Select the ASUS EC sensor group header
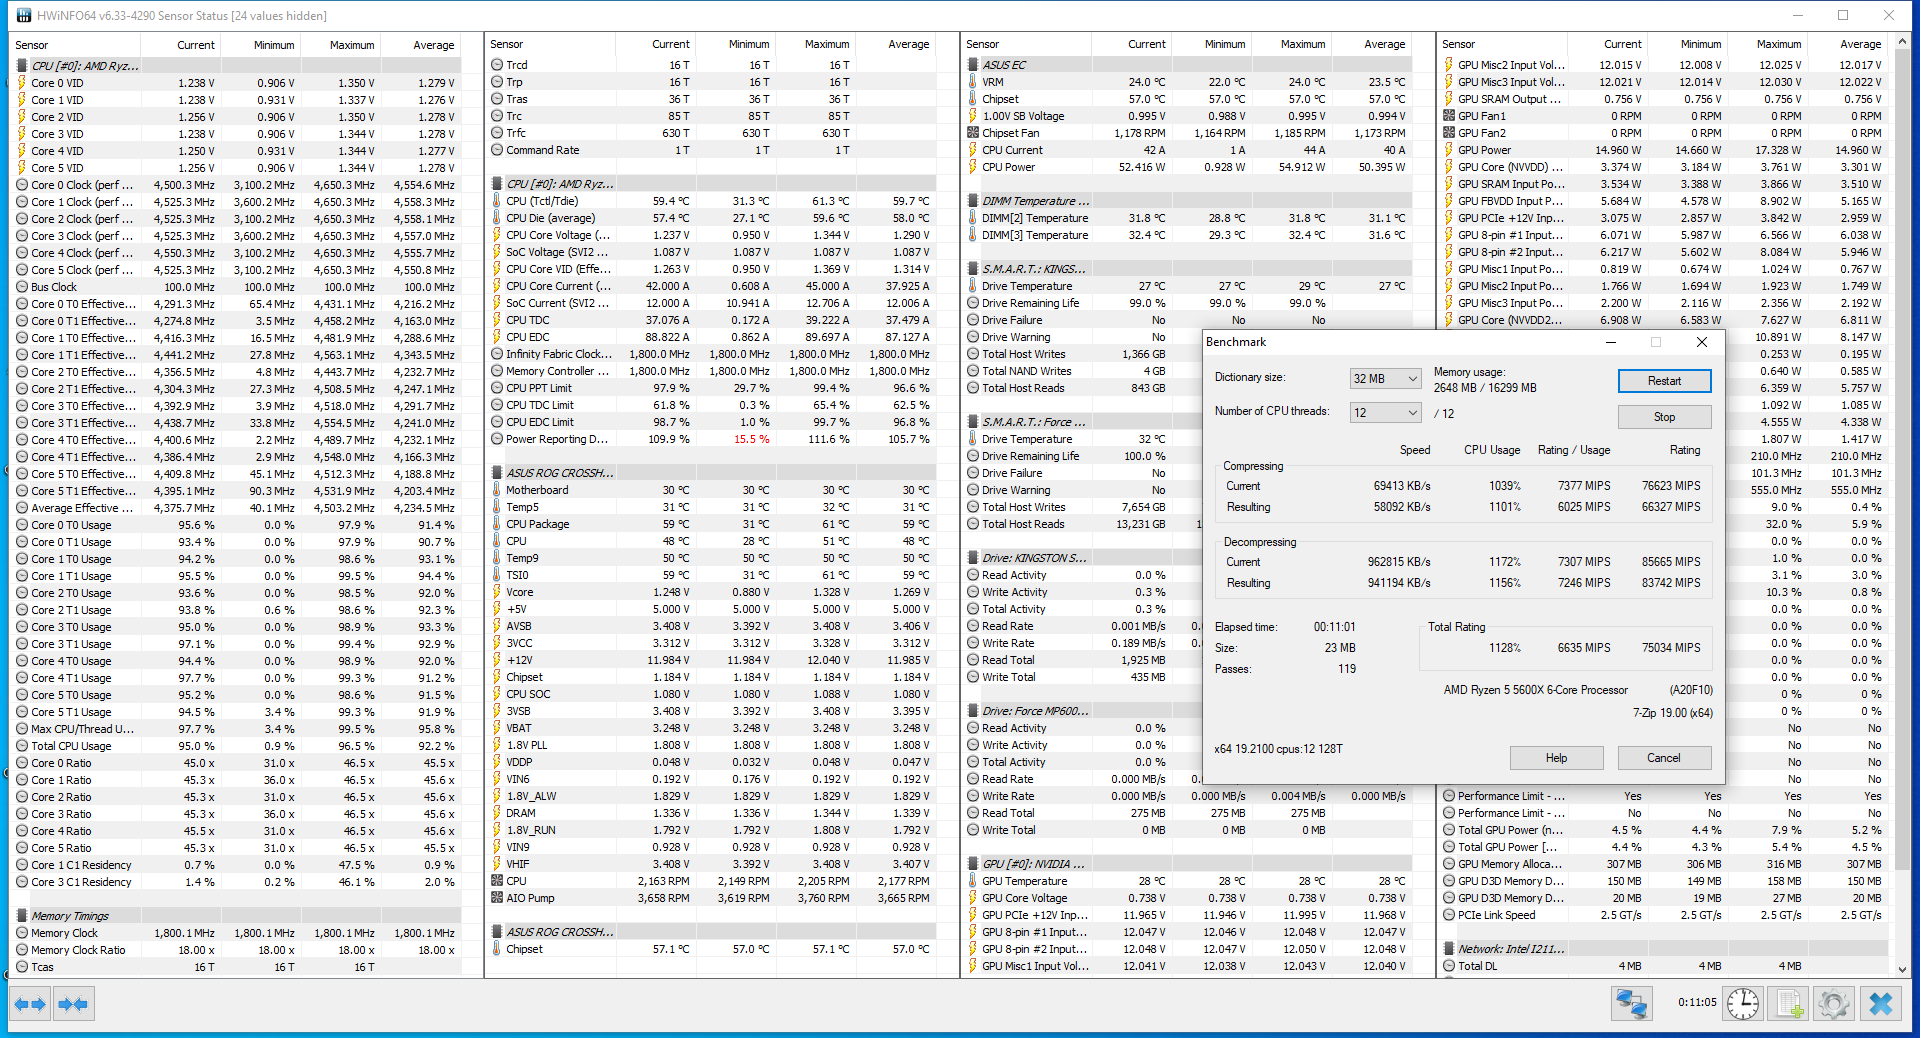 click(x=1004, y=65)
